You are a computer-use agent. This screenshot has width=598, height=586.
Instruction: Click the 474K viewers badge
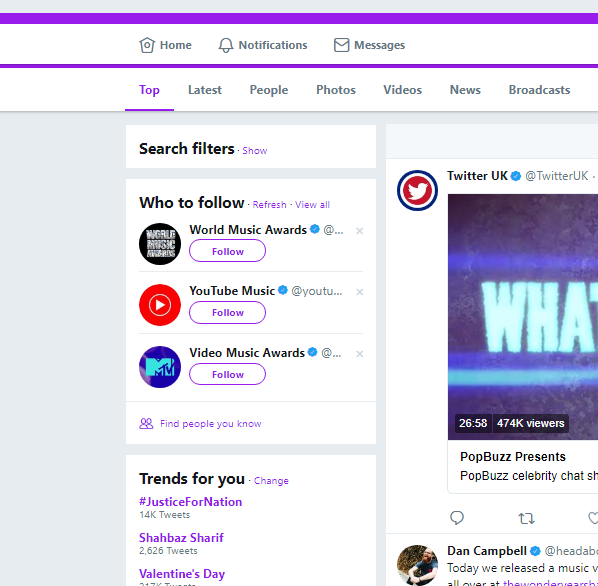530,424
